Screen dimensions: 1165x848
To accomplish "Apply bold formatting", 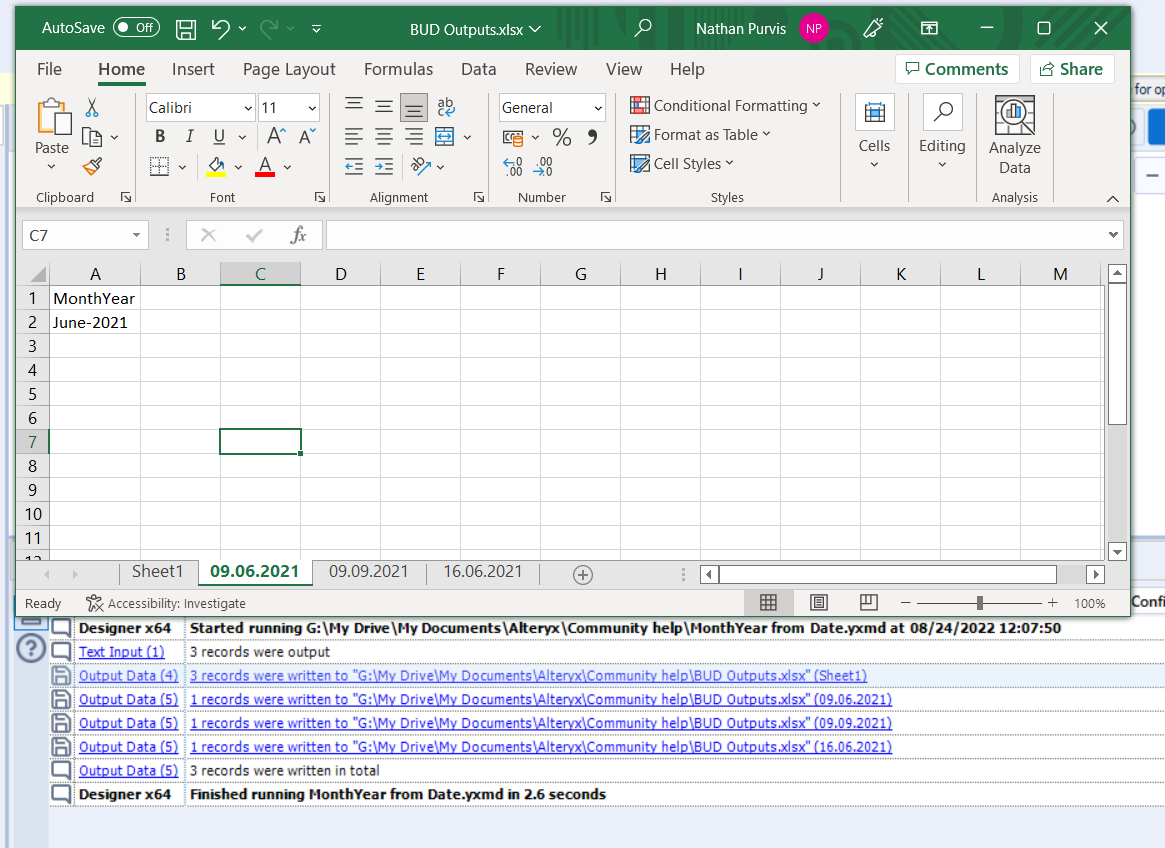I will pyautogui.click(x=159, y=136).
